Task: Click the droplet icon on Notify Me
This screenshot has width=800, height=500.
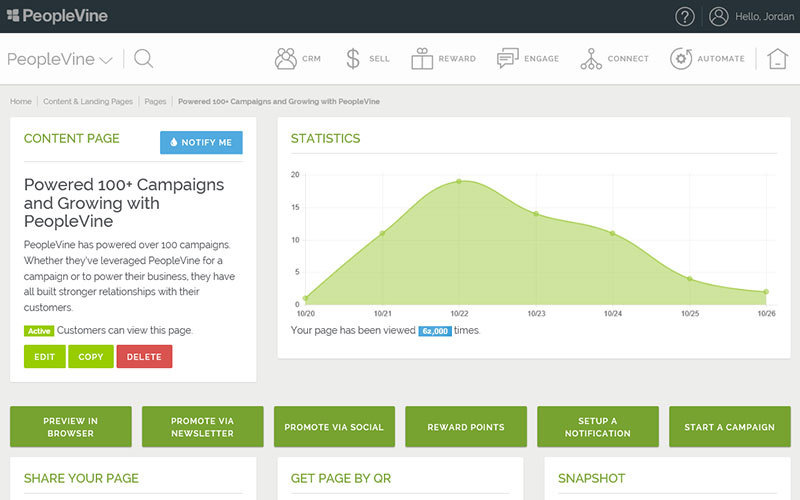Action: [173, 142]
